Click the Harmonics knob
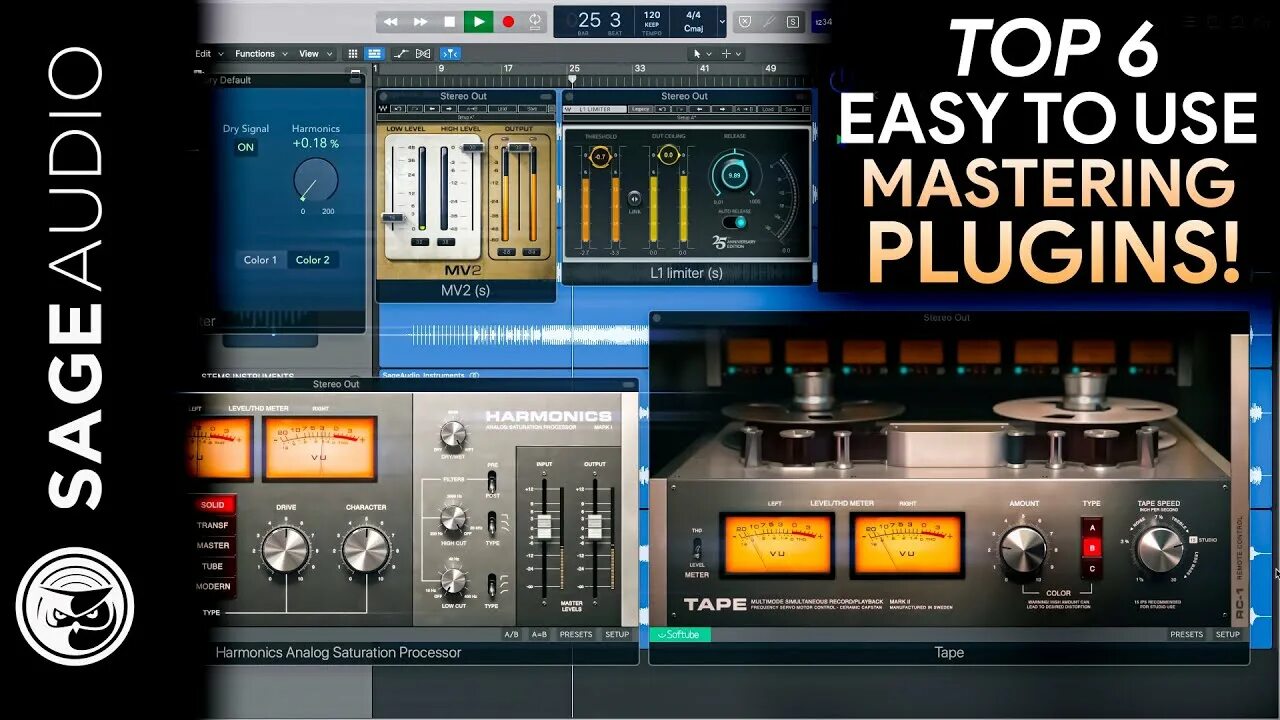 (x=315, y=180)
